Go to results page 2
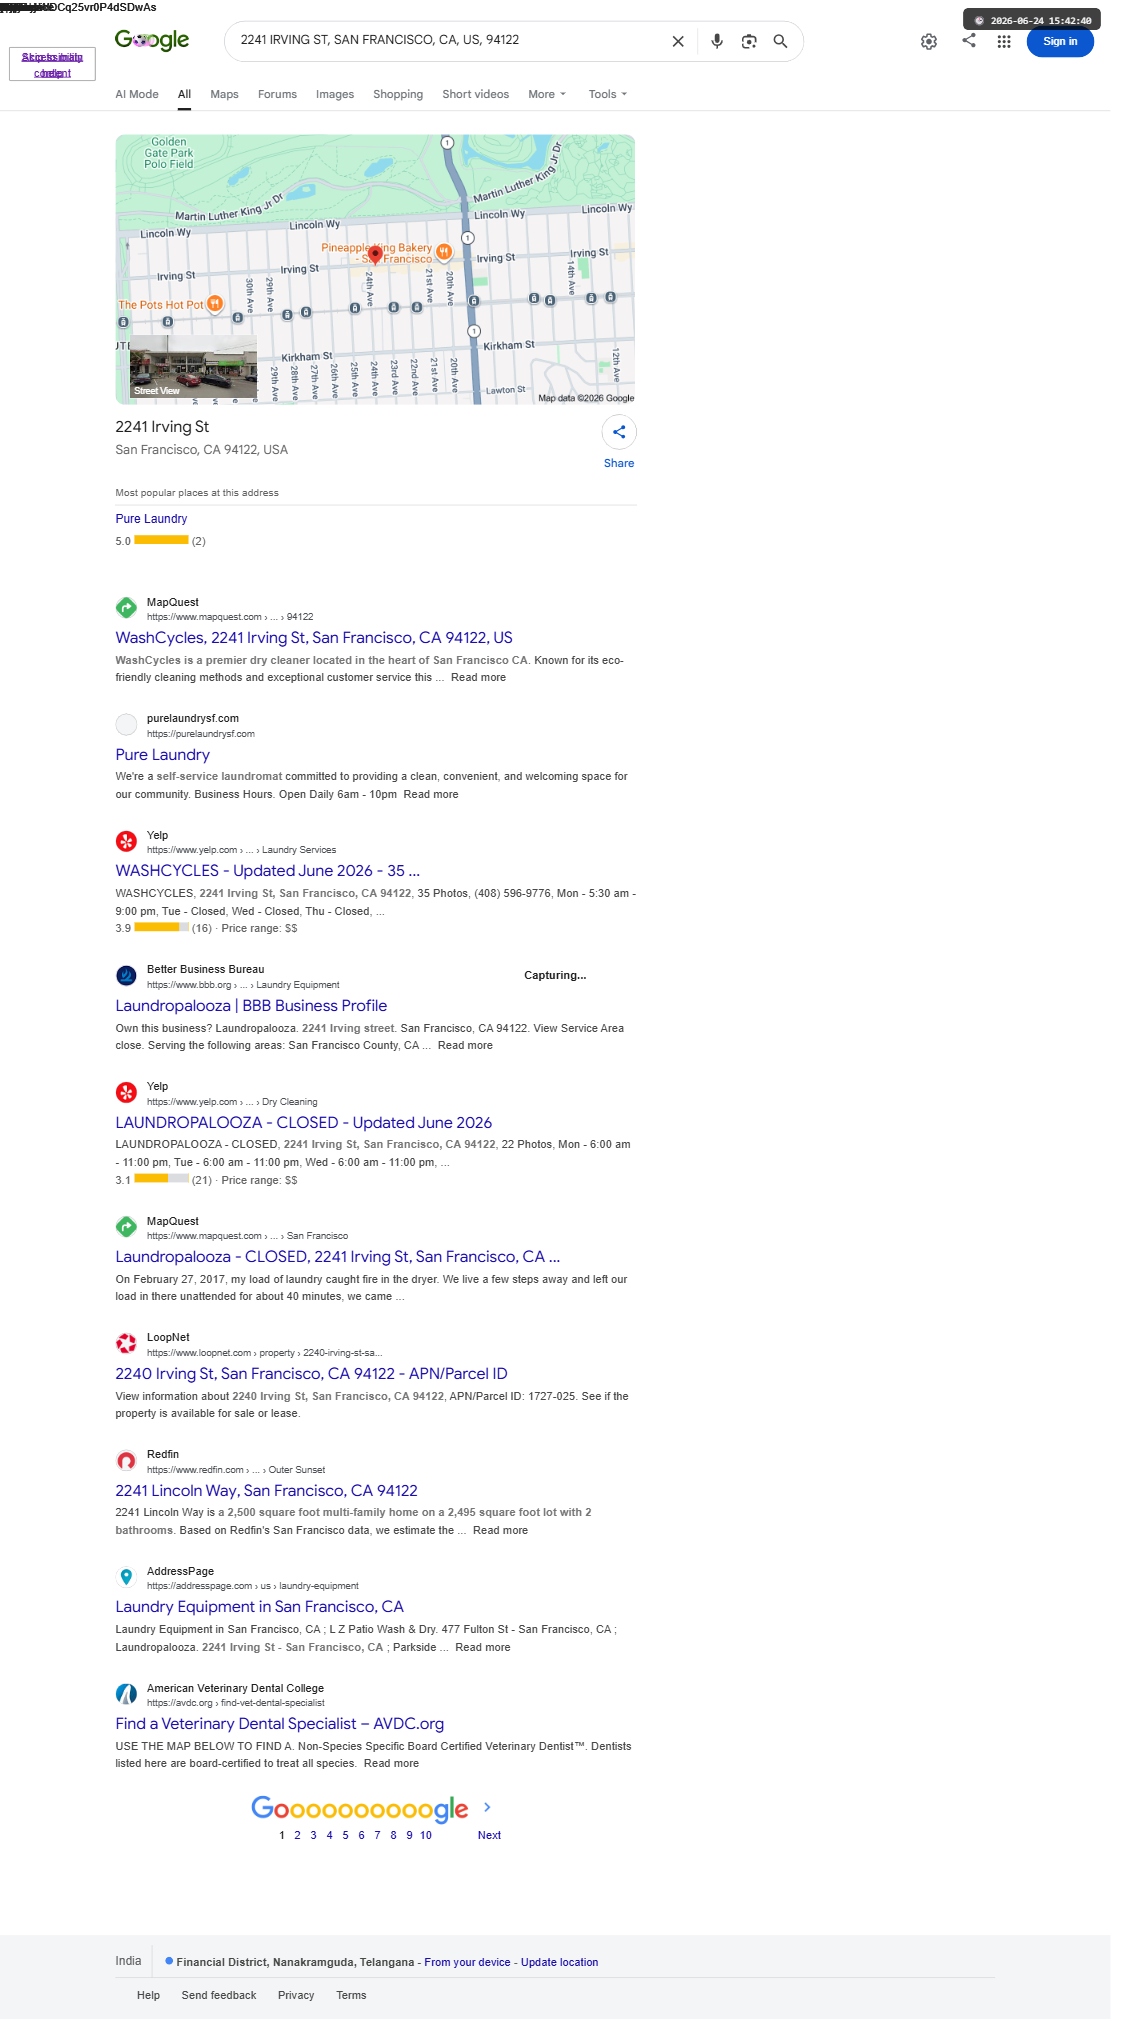1124x2019 pixels. [x=297, y=1835]
